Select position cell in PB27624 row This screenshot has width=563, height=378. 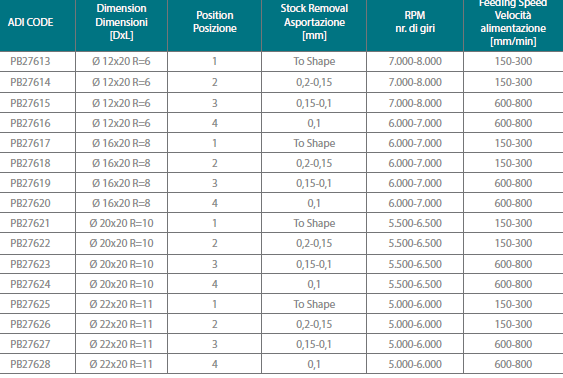tap(215, 284)
